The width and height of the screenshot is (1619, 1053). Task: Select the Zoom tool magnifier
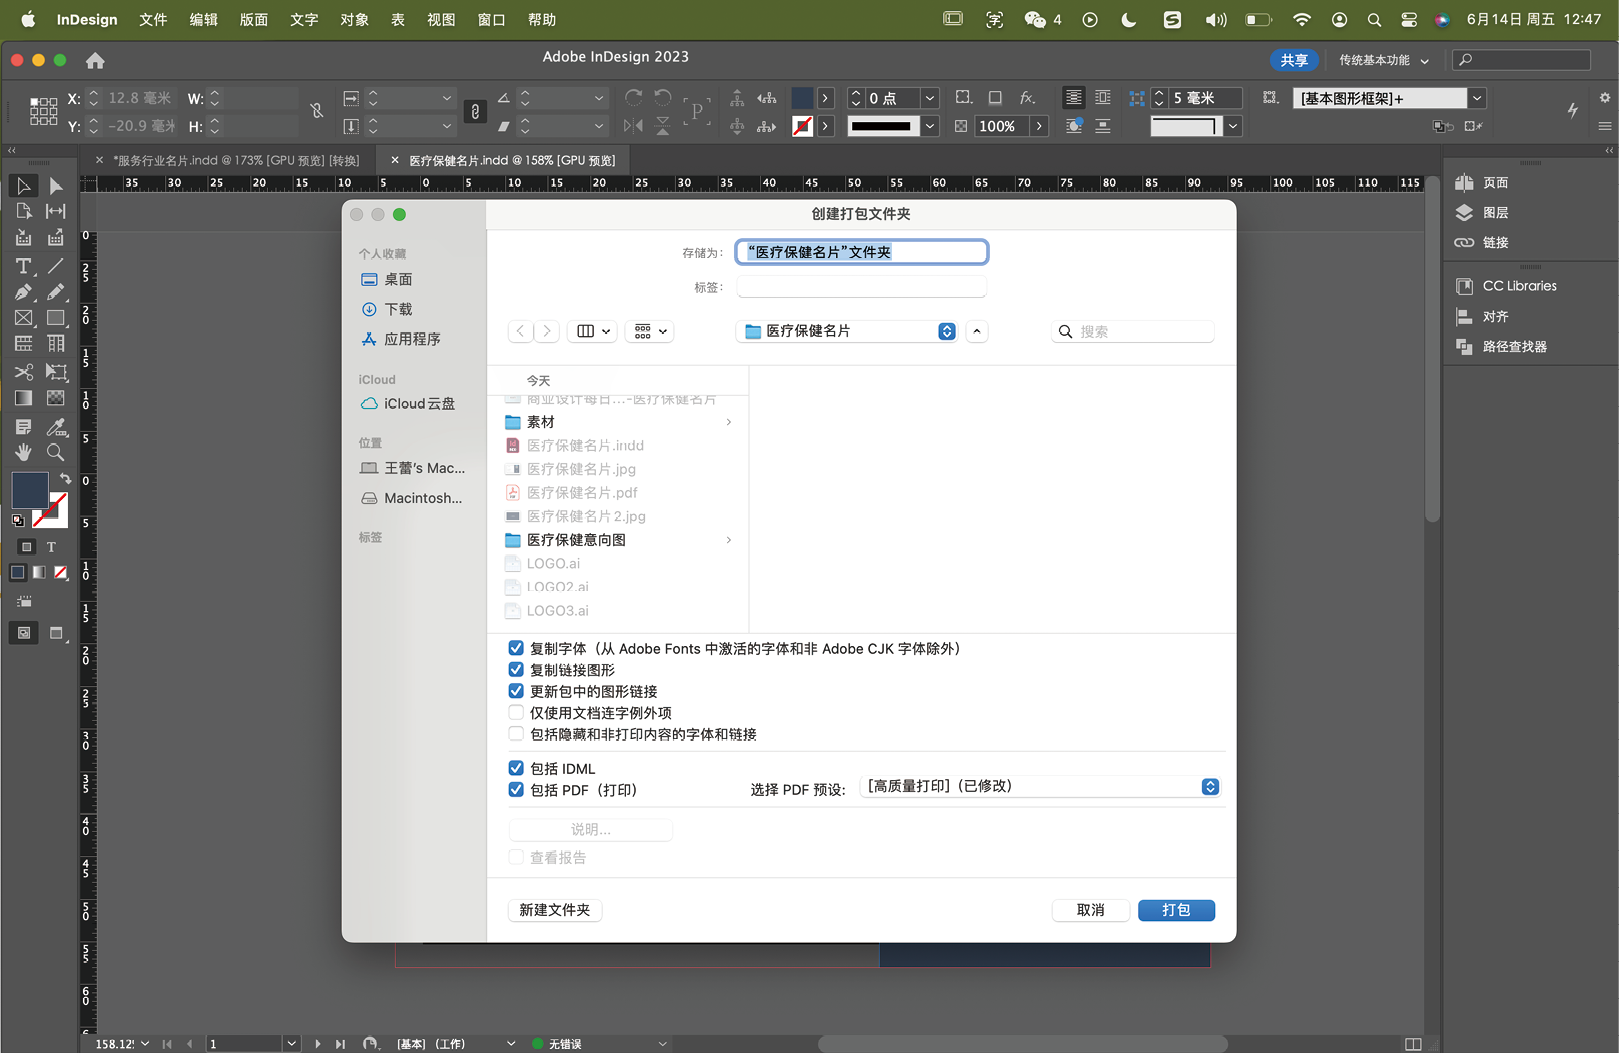(56, 453)
